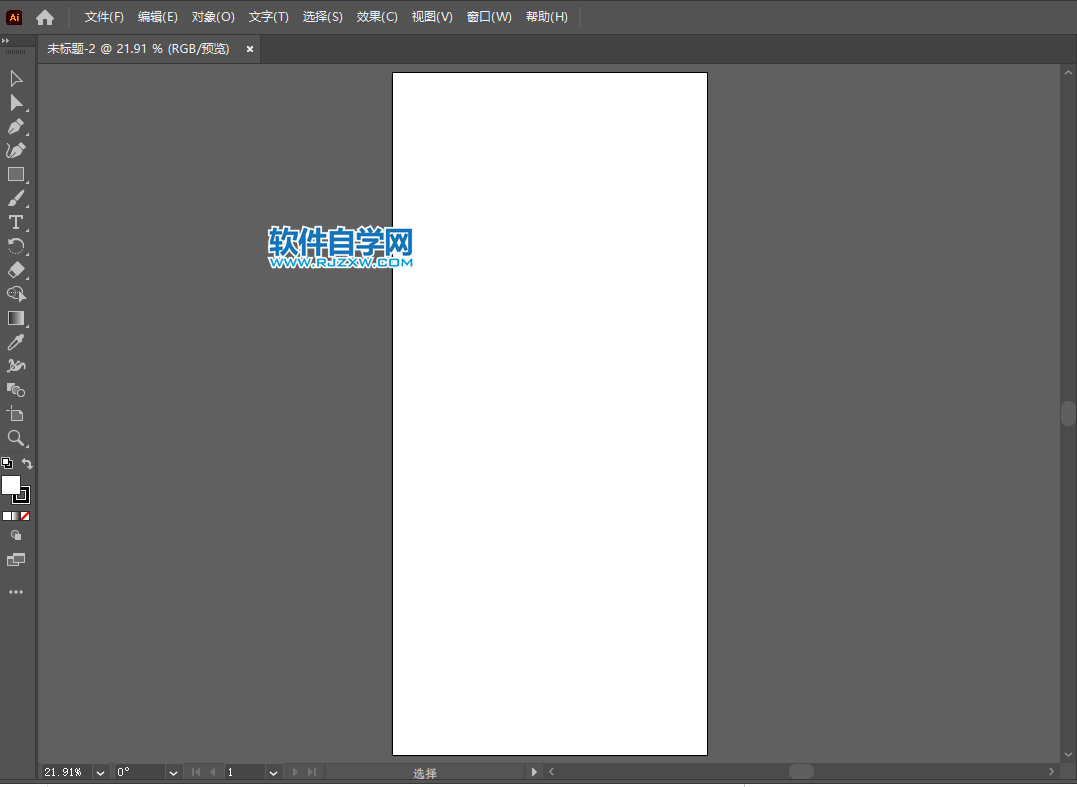Image resolution: width=1077 pixels, height=787 pixels.
Task: Select the Eyedropper tool
Action: [16, 343]
